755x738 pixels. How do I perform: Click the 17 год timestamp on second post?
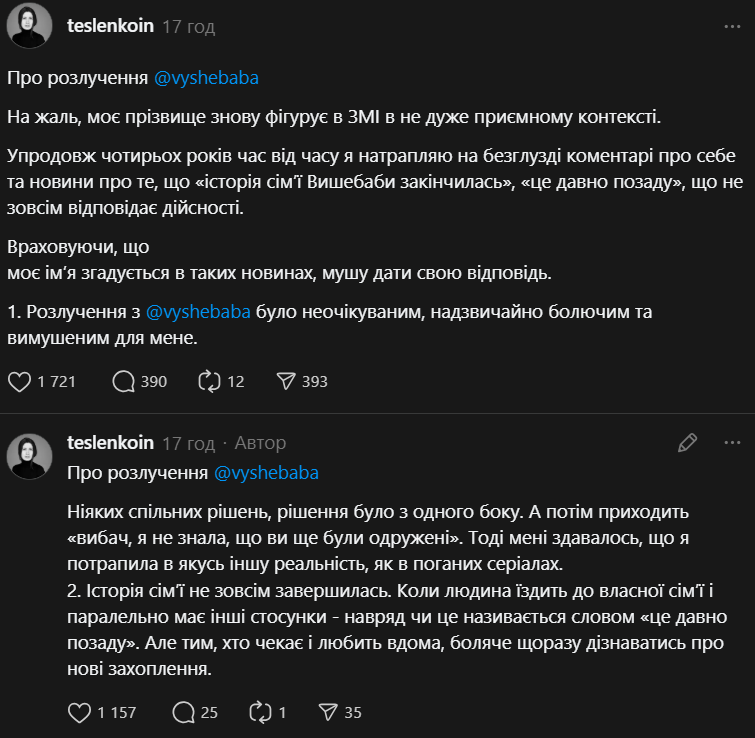coord(188,442)
